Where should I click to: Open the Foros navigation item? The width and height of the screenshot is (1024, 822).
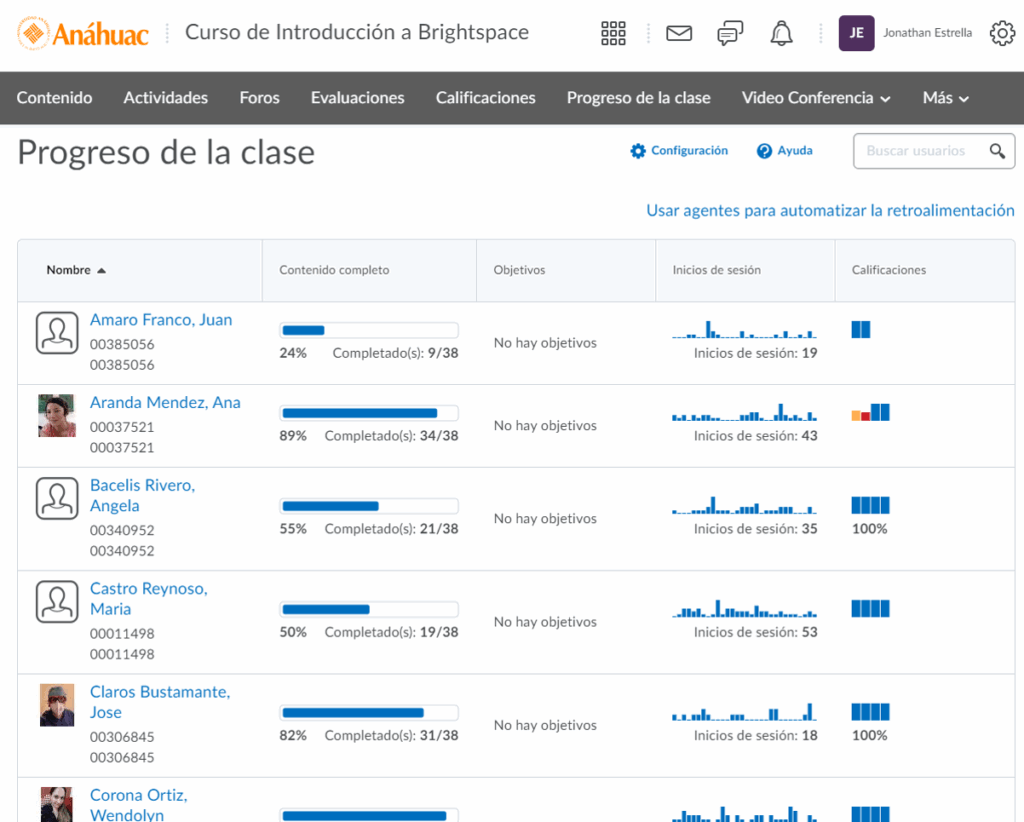pyautogui.click(x=259, y=98)
